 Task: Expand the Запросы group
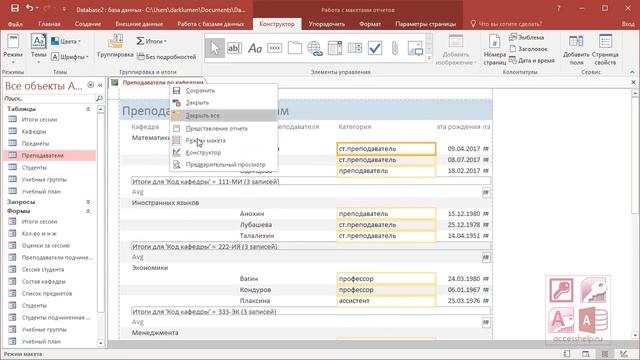88,202
